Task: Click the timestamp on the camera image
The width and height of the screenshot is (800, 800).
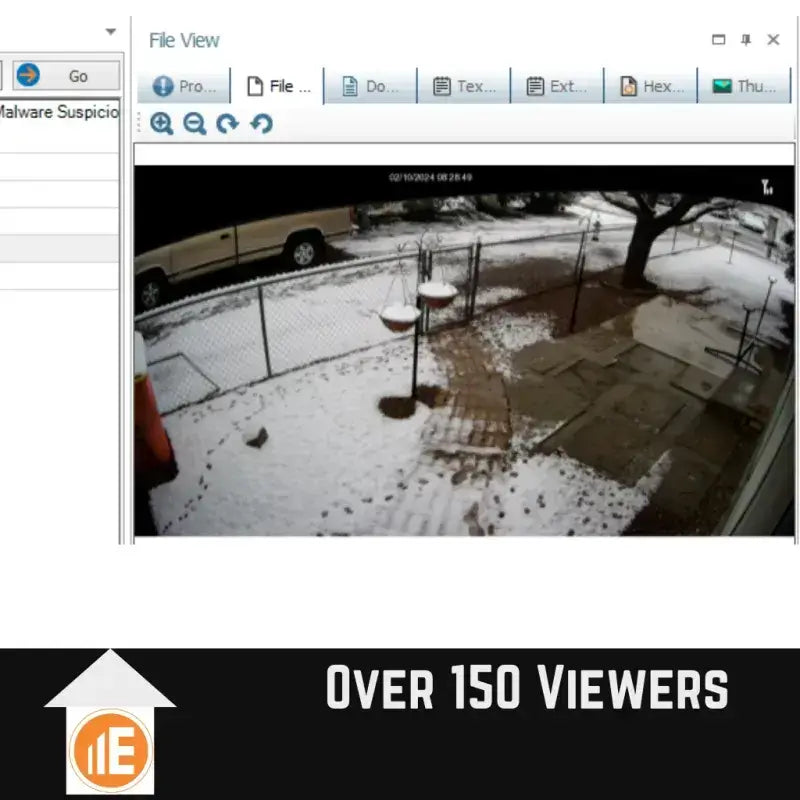Action: coord(430,177)
